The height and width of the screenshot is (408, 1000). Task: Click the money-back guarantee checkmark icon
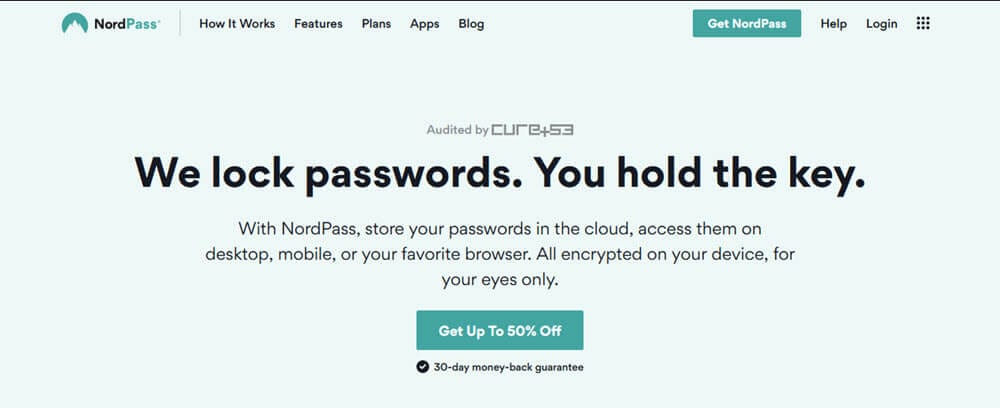pyautogui.click(x=422, y=367)
